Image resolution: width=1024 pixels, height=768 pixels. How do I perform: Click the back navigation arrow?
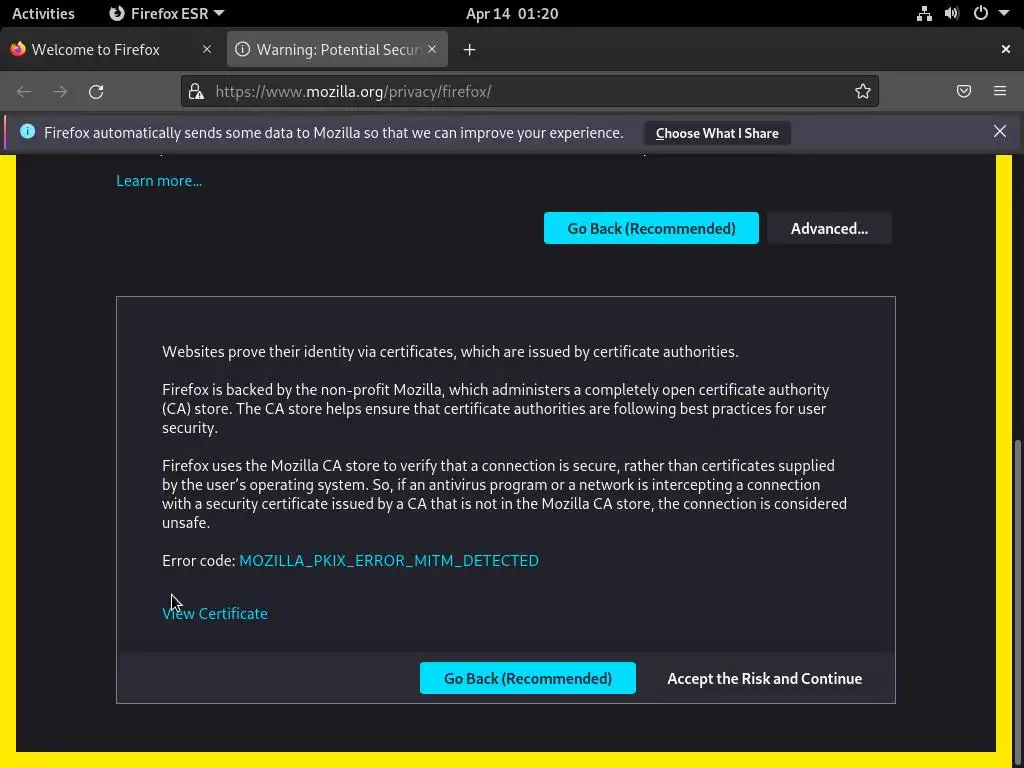coord(24,91)
